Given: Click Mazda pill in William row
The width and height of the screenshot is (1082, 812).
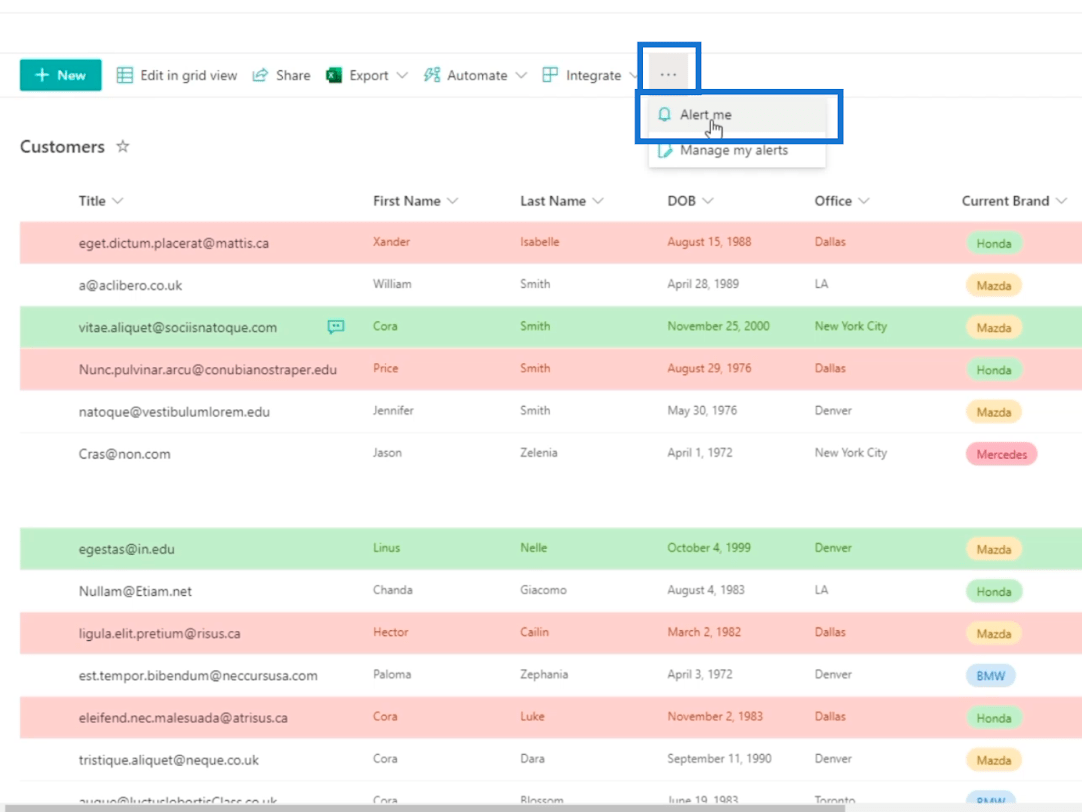Looking at the screenshot, I should point(994,286).
